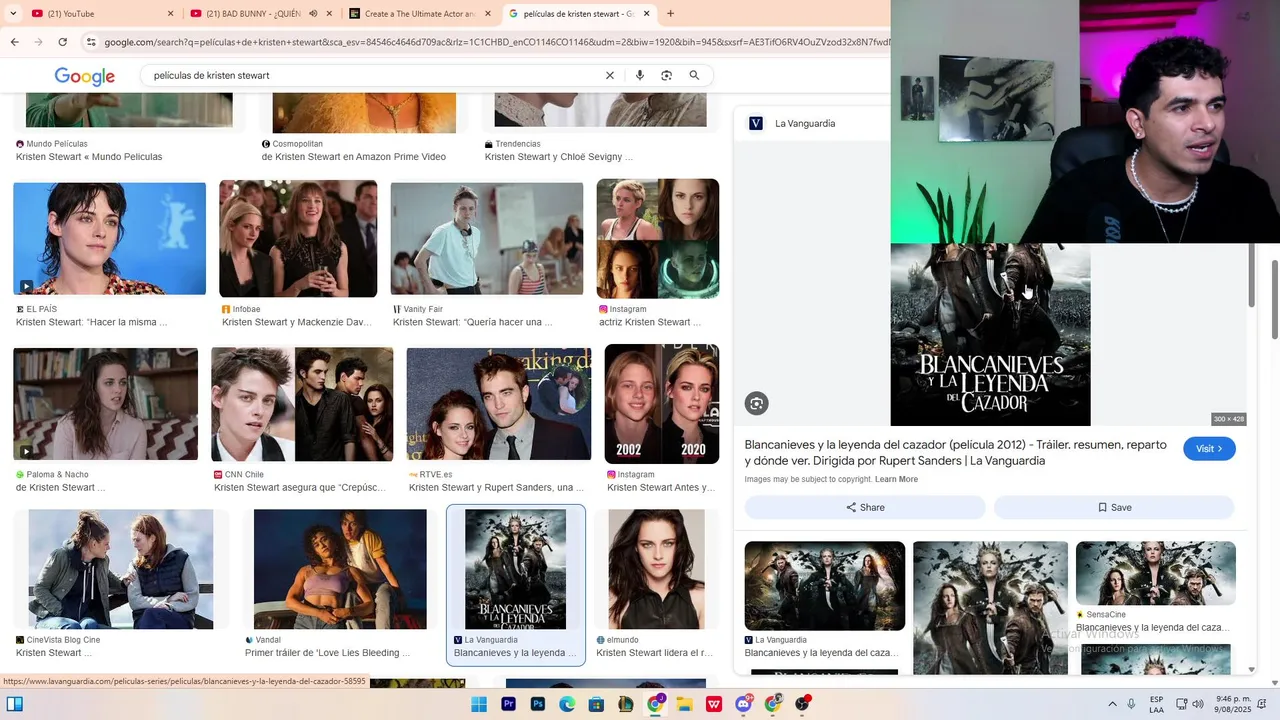Open Discord from taskbar
Viewport: 1280px width, 720px height.
[744, 704]
